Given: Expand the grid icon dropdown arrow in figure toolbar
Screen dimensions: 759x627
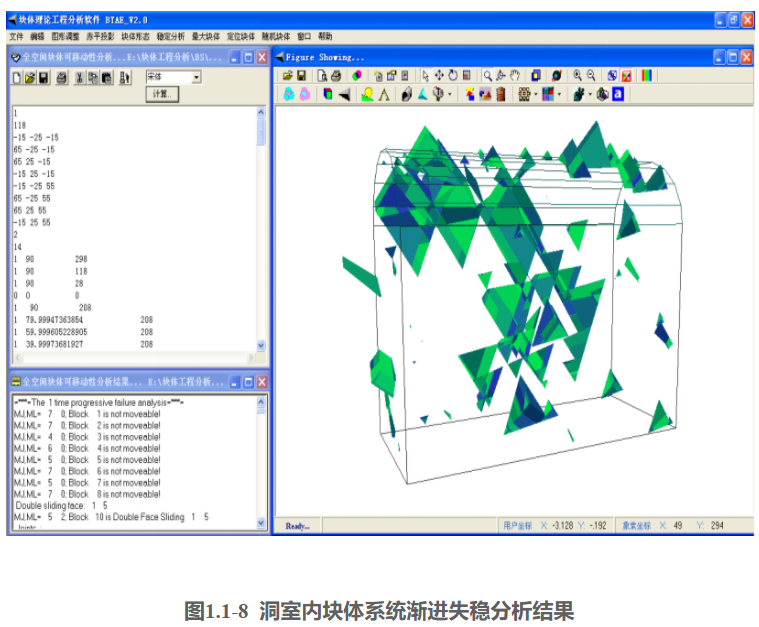Looking at the screenshot, I should point(537,95).
